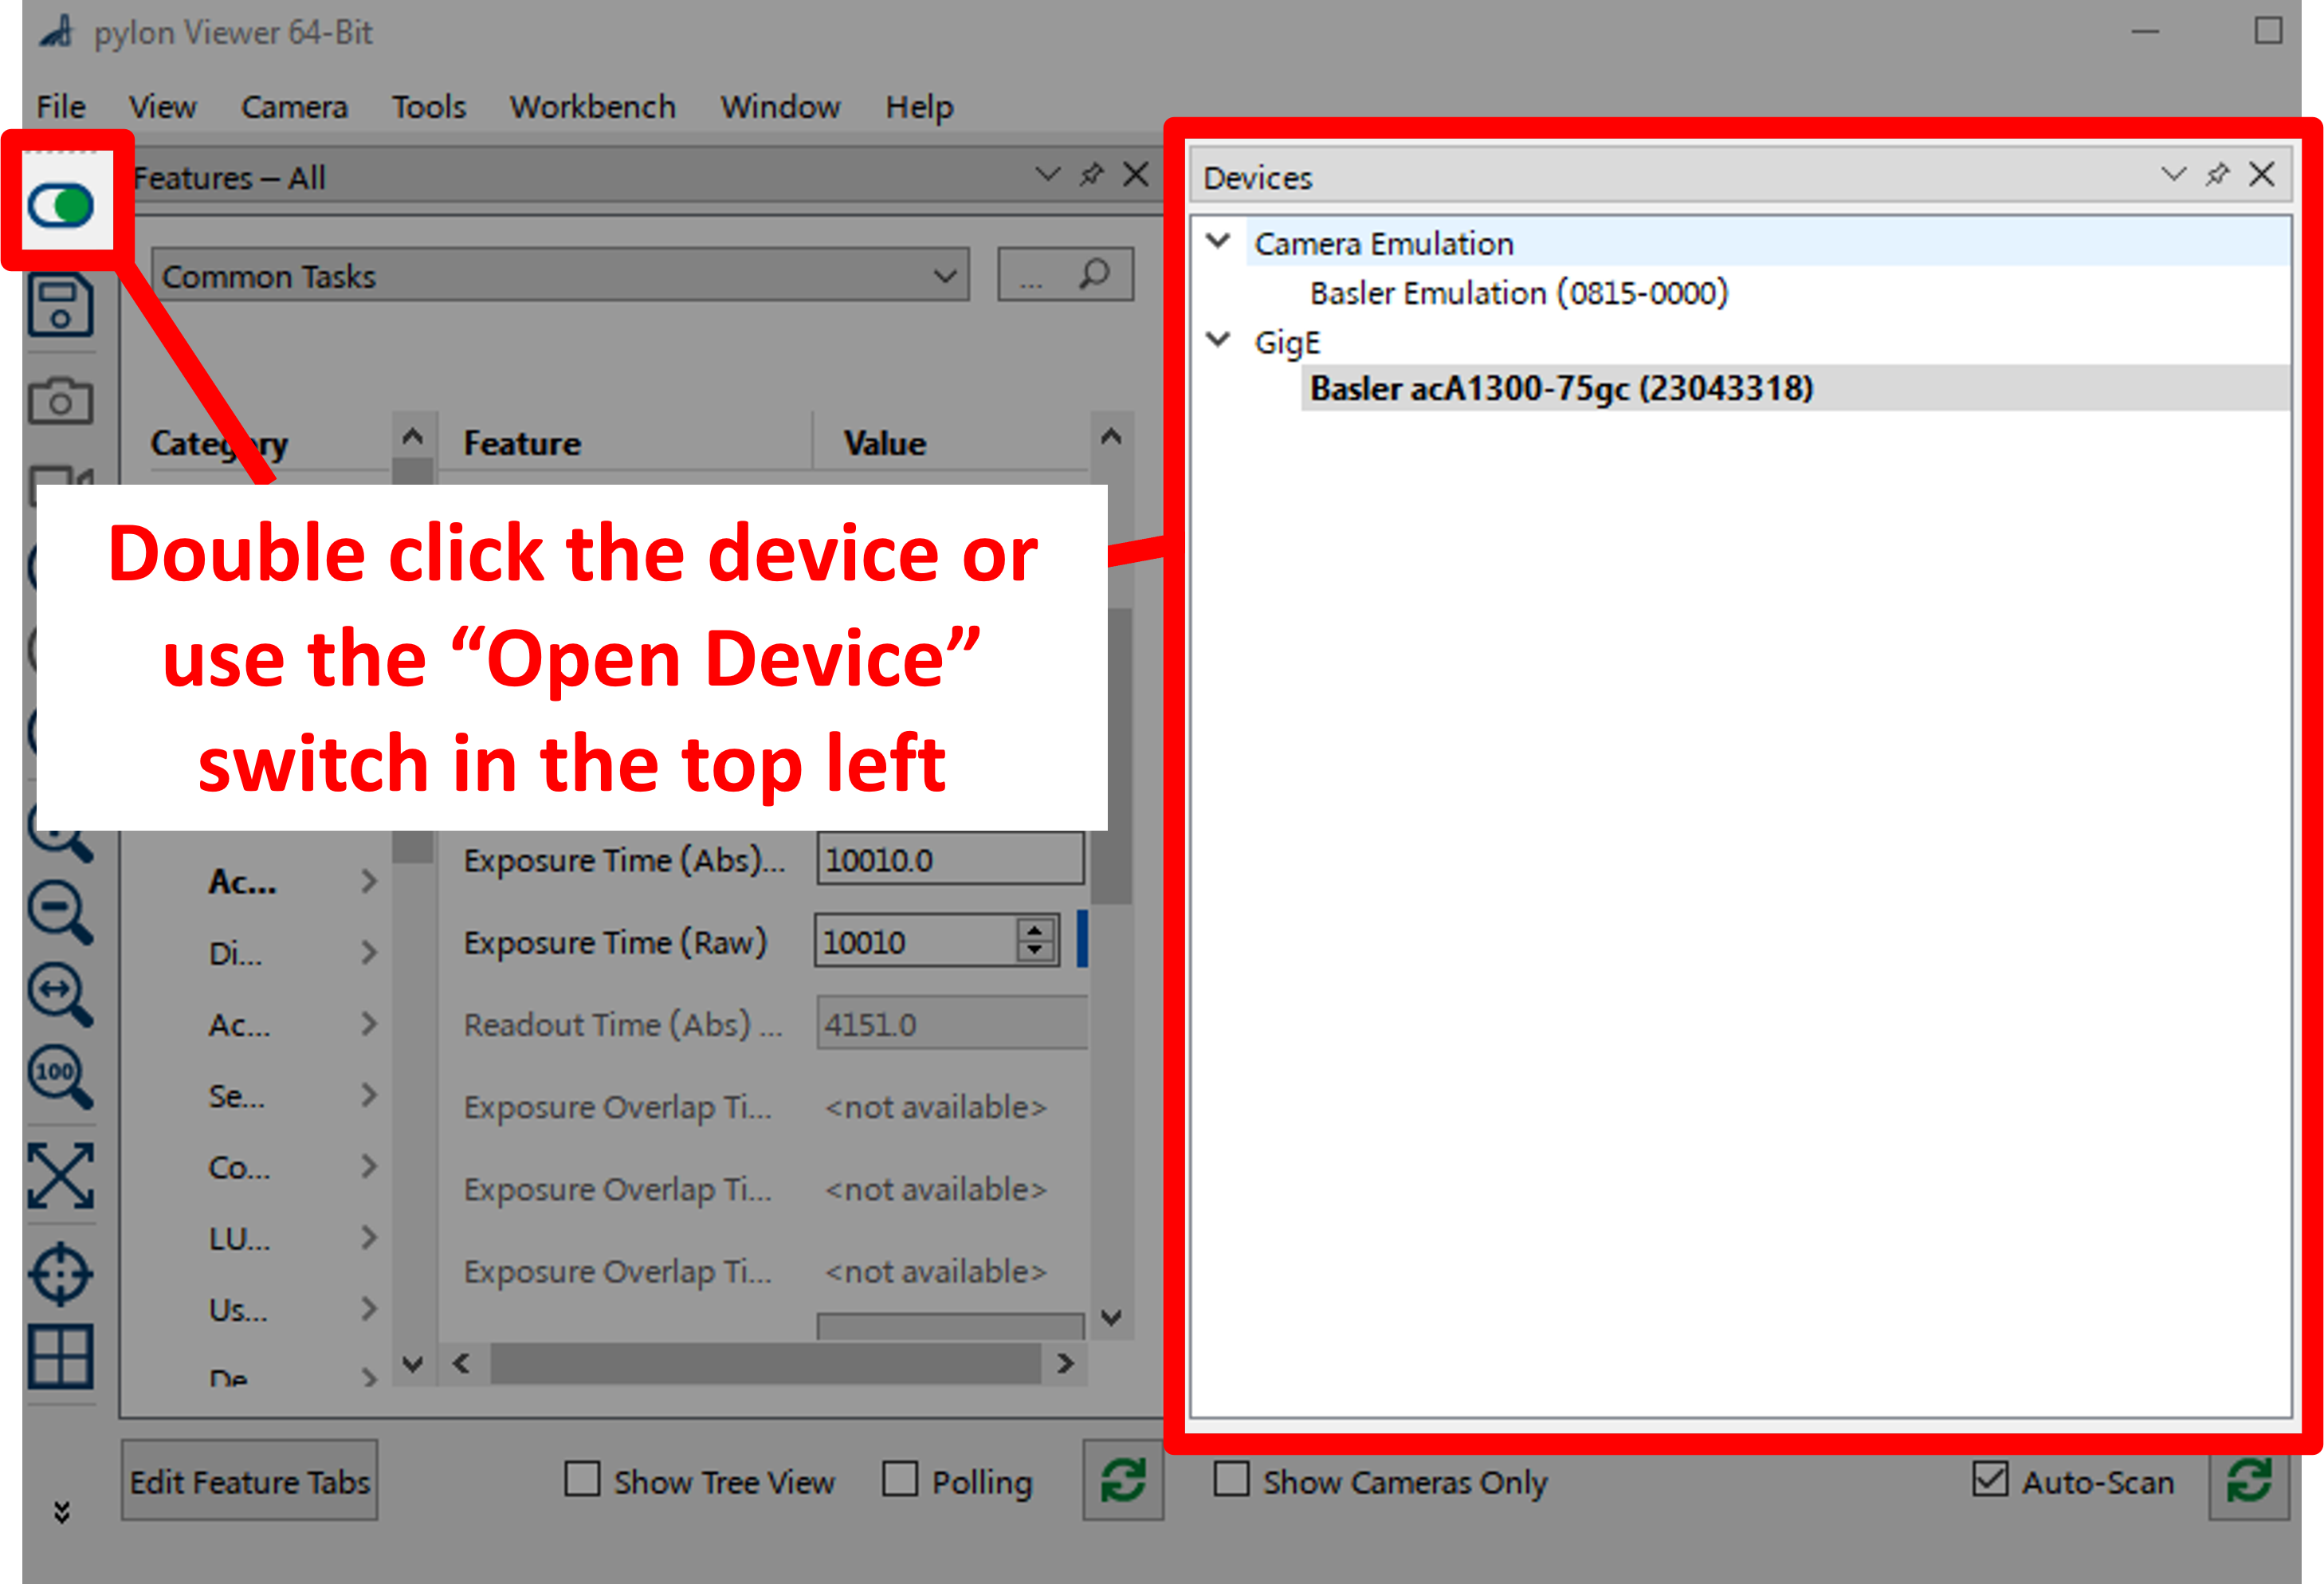
Task: Click the single shot camera icon
Action: 61,401
